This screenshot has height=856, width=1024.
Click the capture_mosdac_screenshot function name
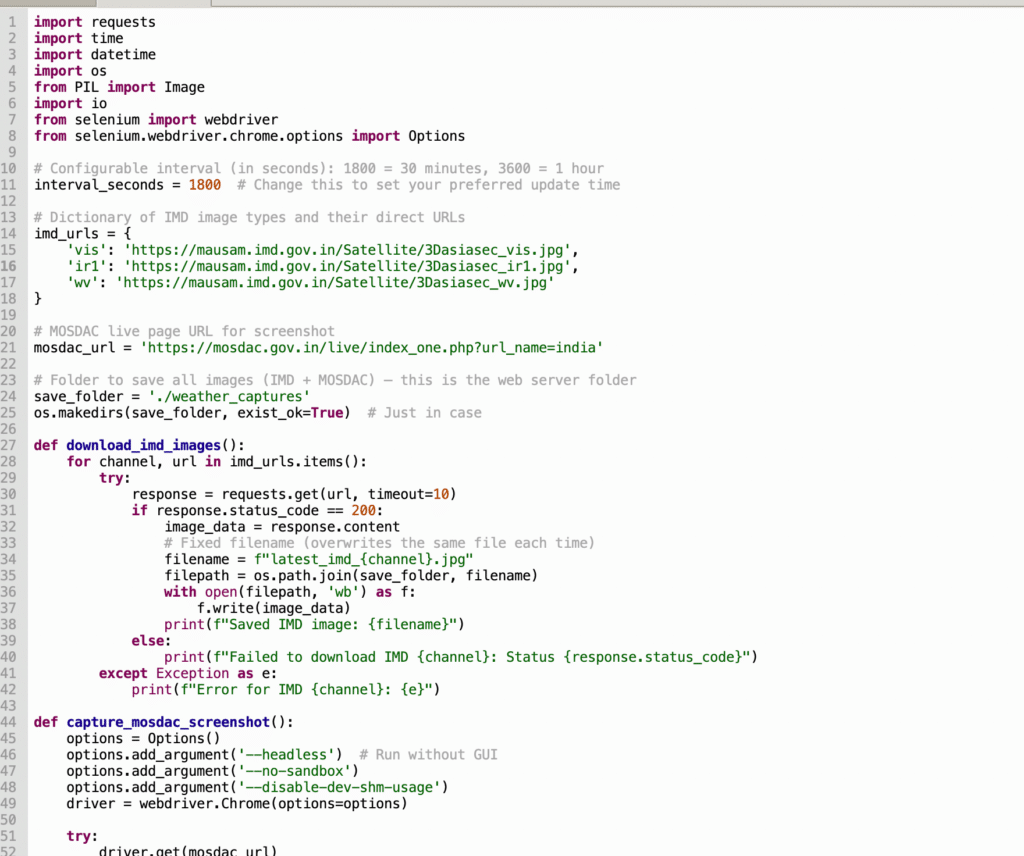click(168, 722)
